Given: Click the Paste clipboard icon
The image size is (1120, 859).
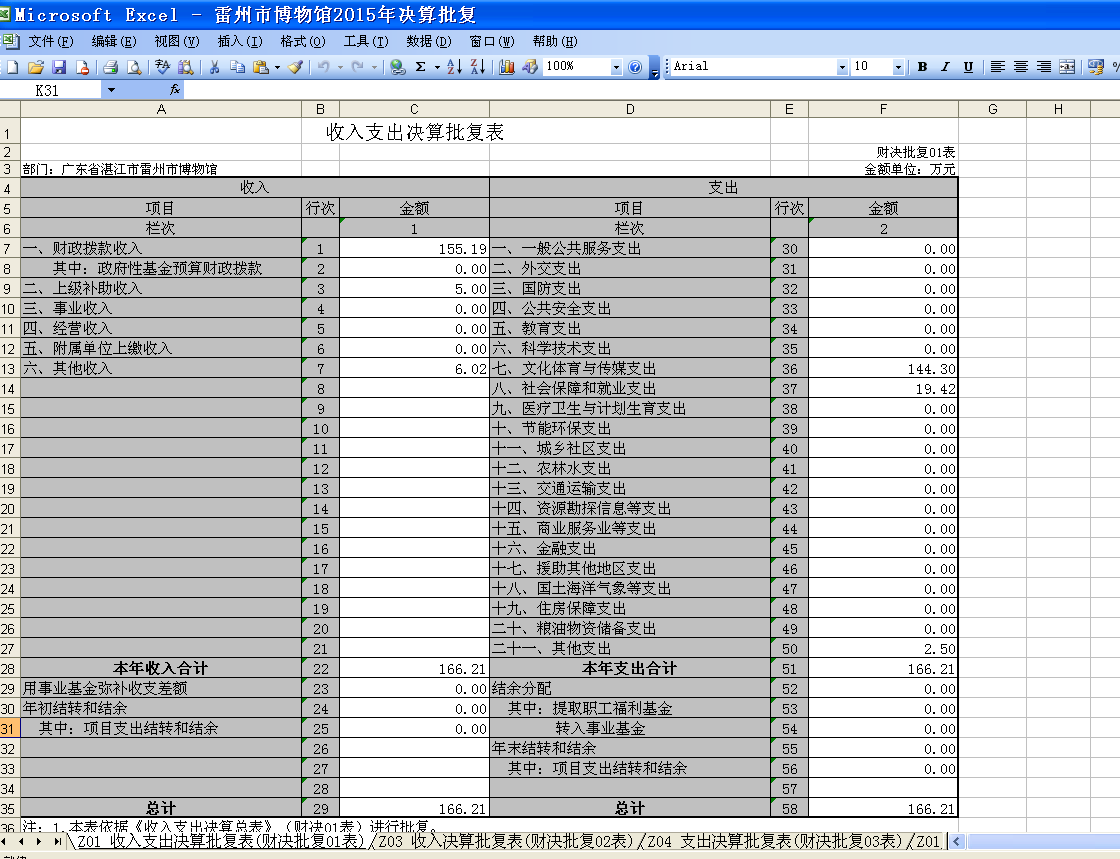Looking at the screenshot, I should (261, 67).
